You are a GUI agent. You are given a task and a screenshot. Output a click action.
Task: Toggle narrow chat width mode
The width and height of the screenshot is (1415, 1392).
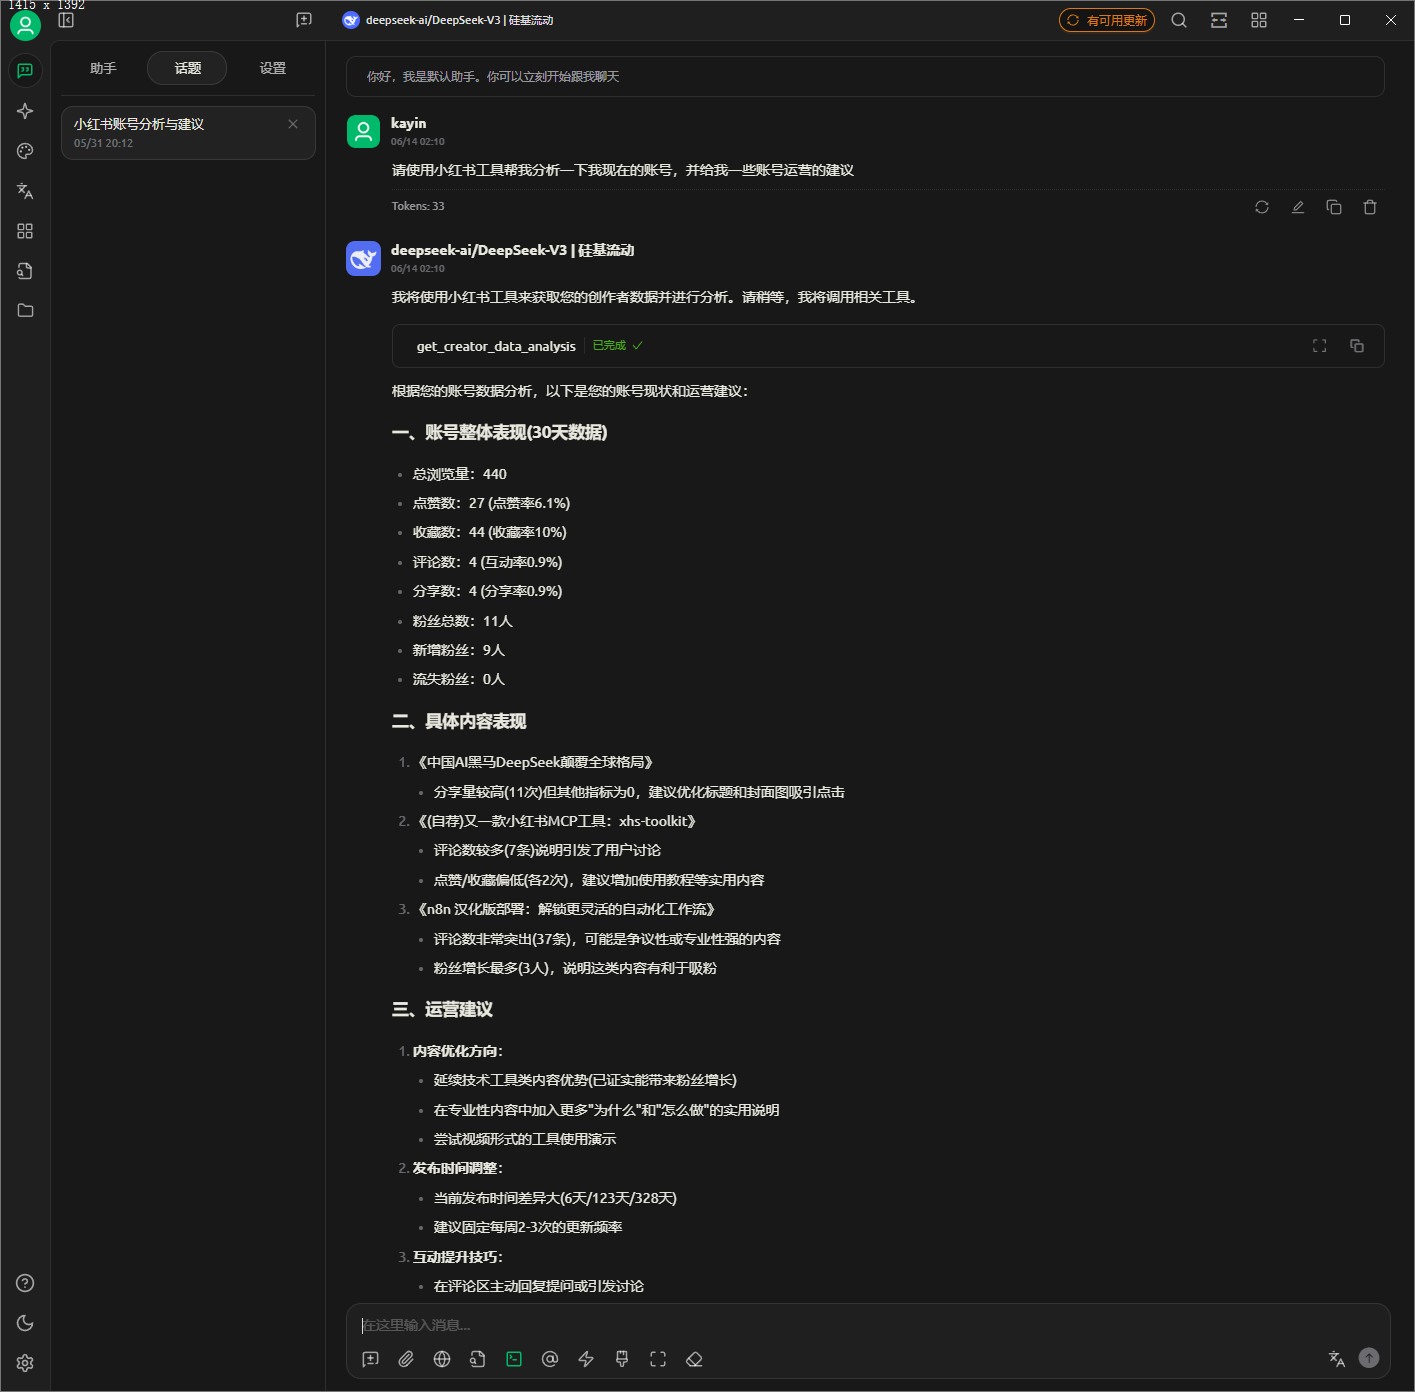(x=1219, y=20)
